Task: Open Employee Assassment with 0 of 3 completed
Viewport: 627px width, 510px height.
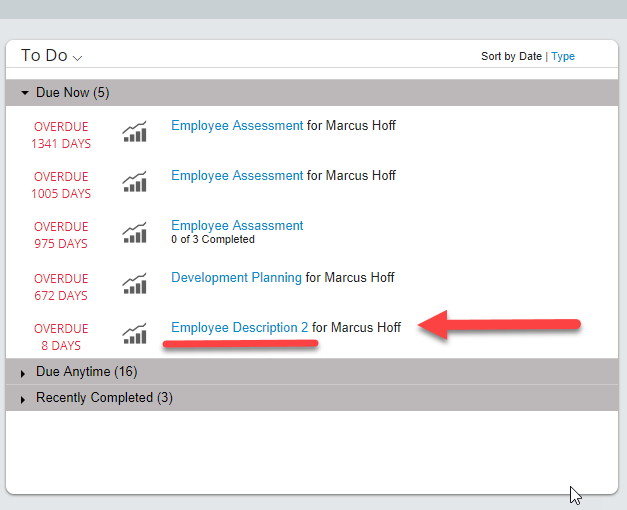Action: (237, 226)
